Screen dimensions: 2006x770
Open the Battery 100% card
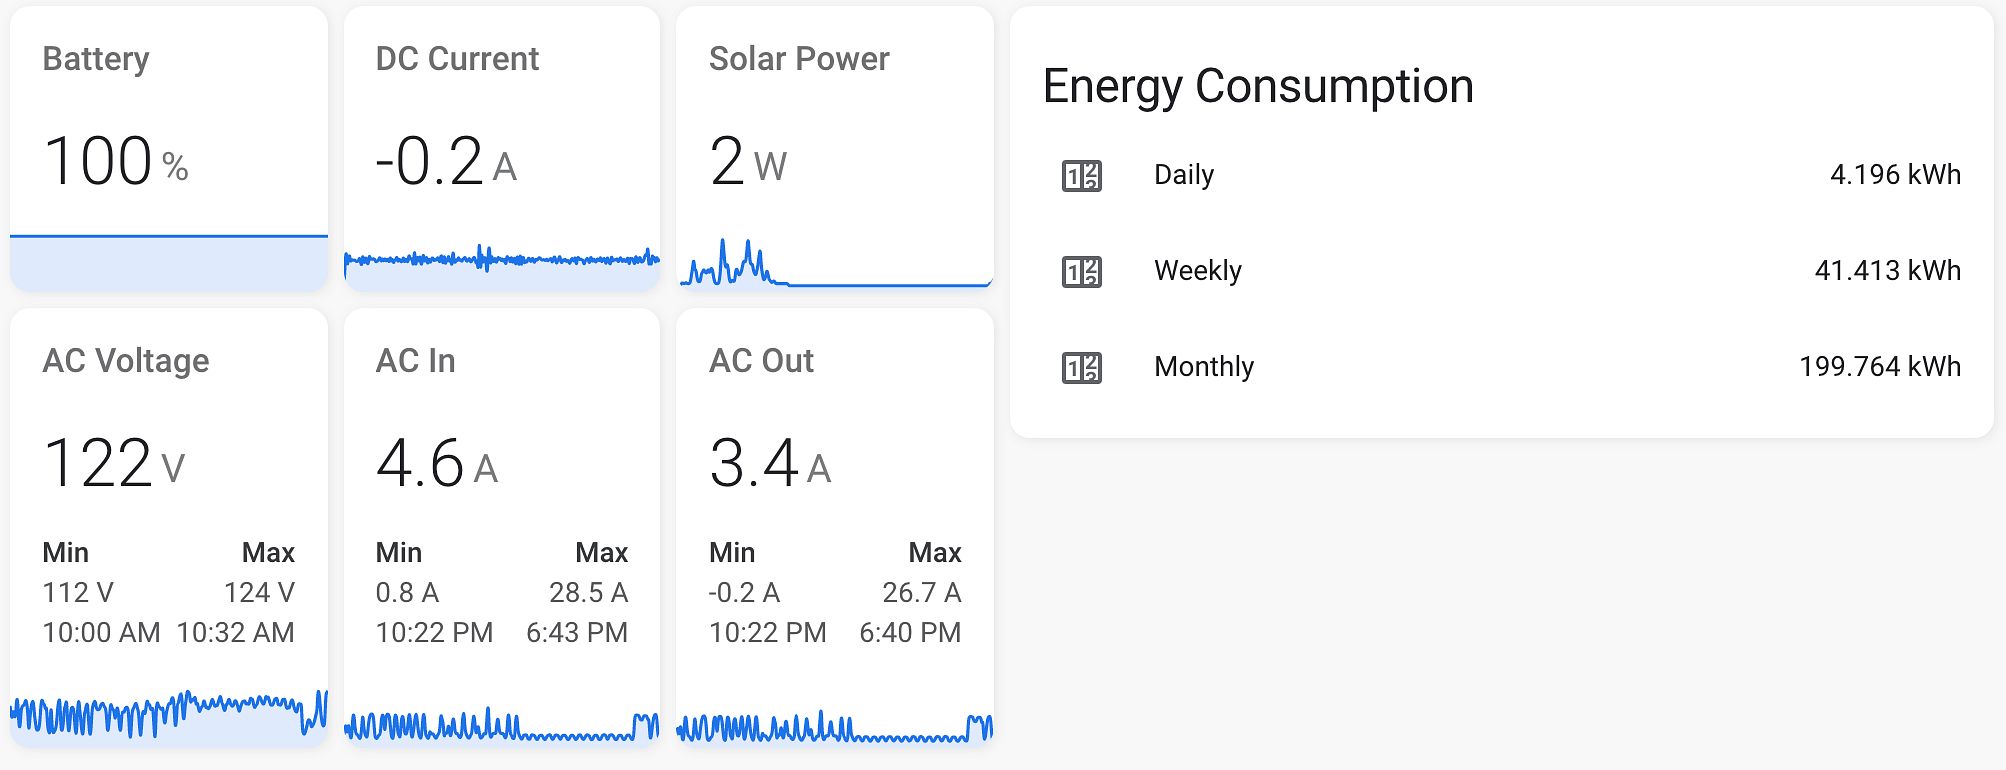(169, 150)
